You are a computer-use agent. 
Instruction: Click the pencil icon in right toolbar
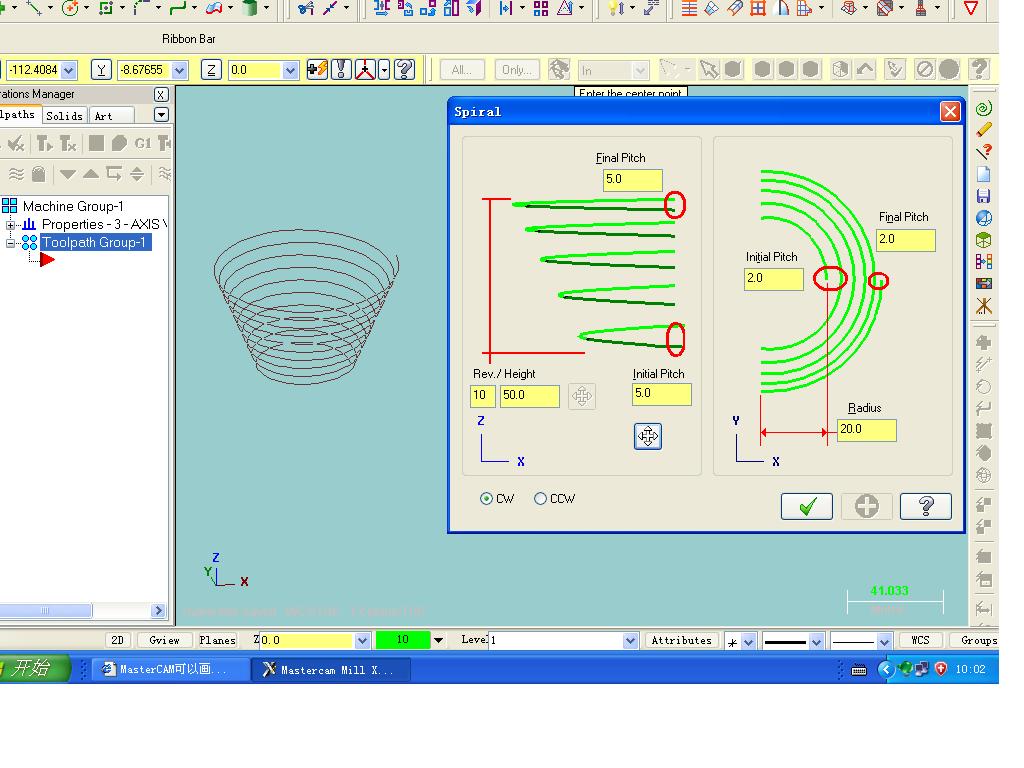[x=984, y=130]
